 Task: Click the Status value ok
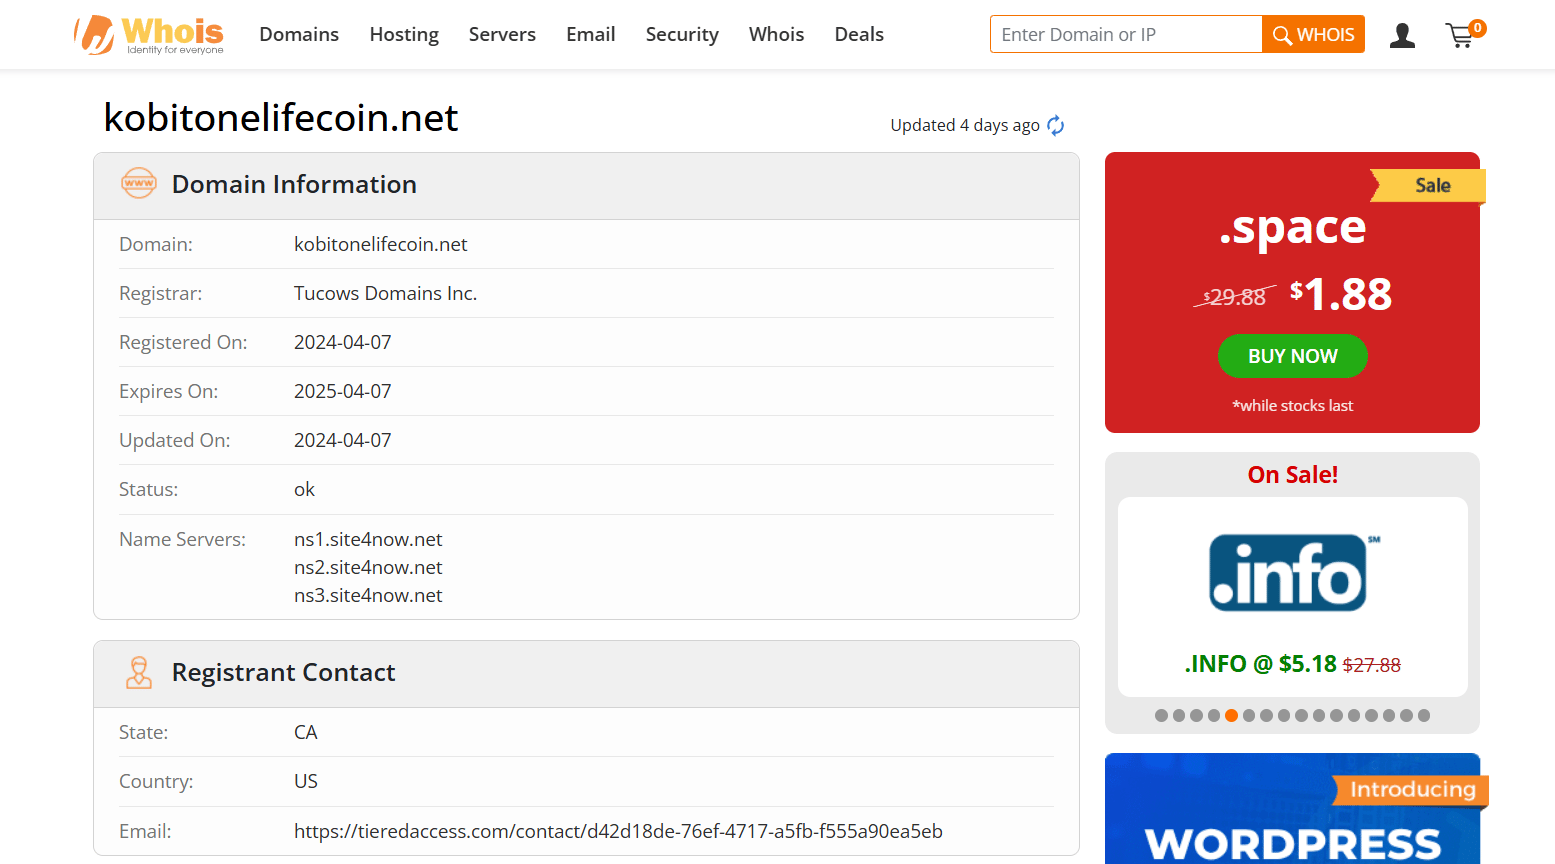pos(304,489)
